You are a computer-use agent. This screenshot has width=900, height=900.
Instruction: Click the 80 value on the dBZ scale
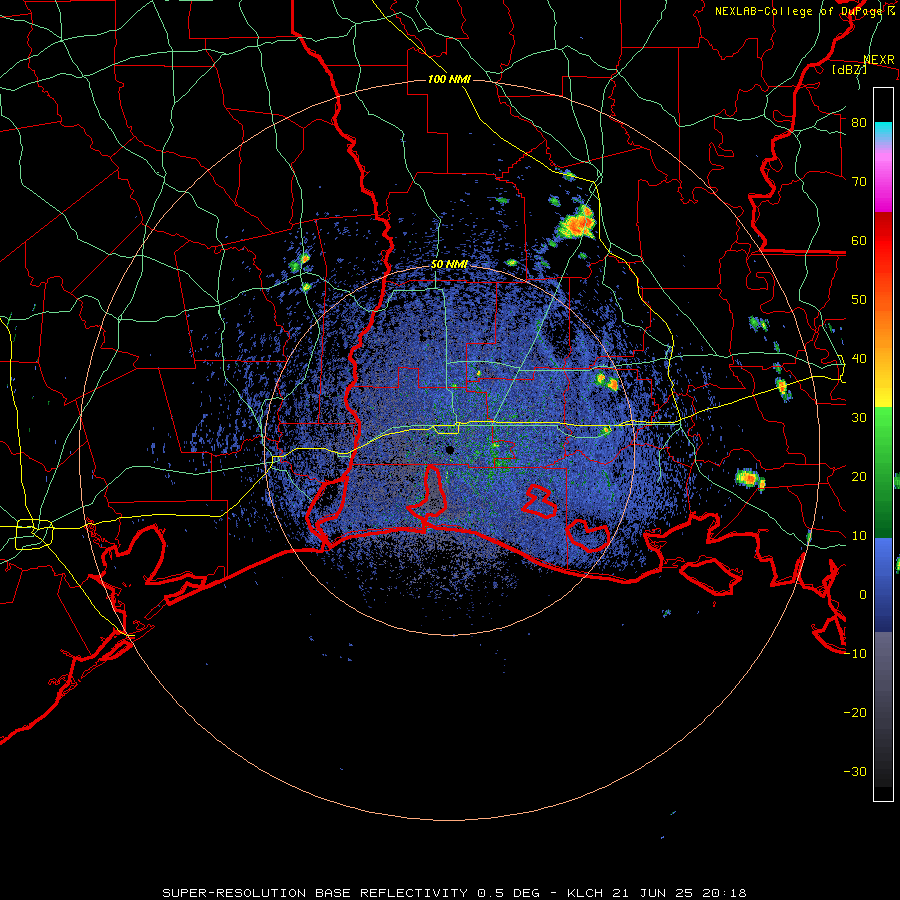[x=859, y=122]
